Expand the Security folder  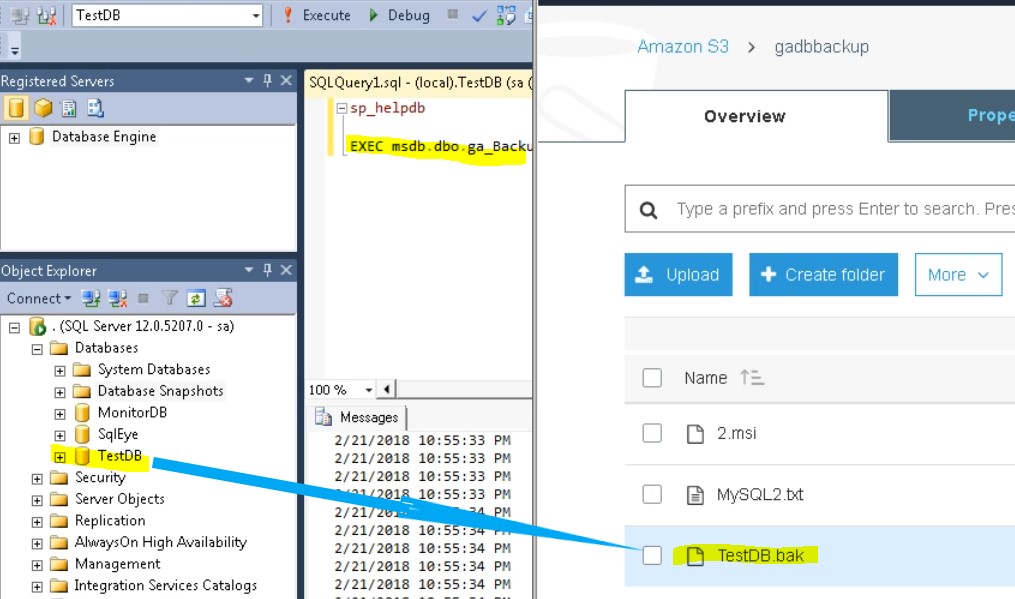(37, 479)
